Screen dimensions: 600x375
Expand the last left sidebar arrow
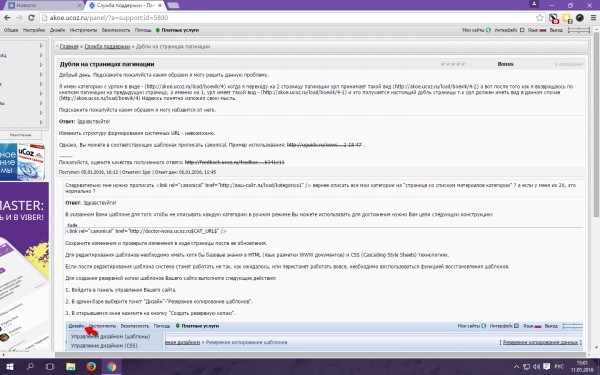point(41,122)
